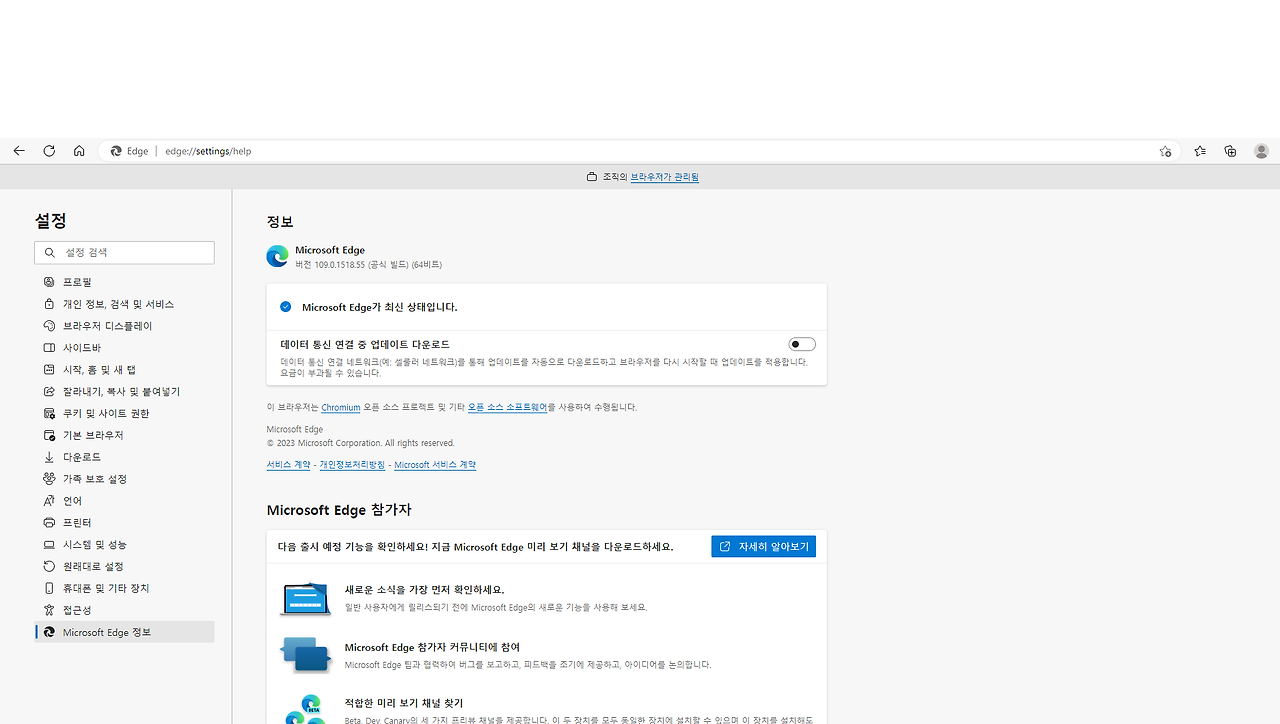Click the share icon beside 잘라내기, 복사 및 붙여넣기
The height and width of the screenshot is (724, 1280).
click(49, 392)
